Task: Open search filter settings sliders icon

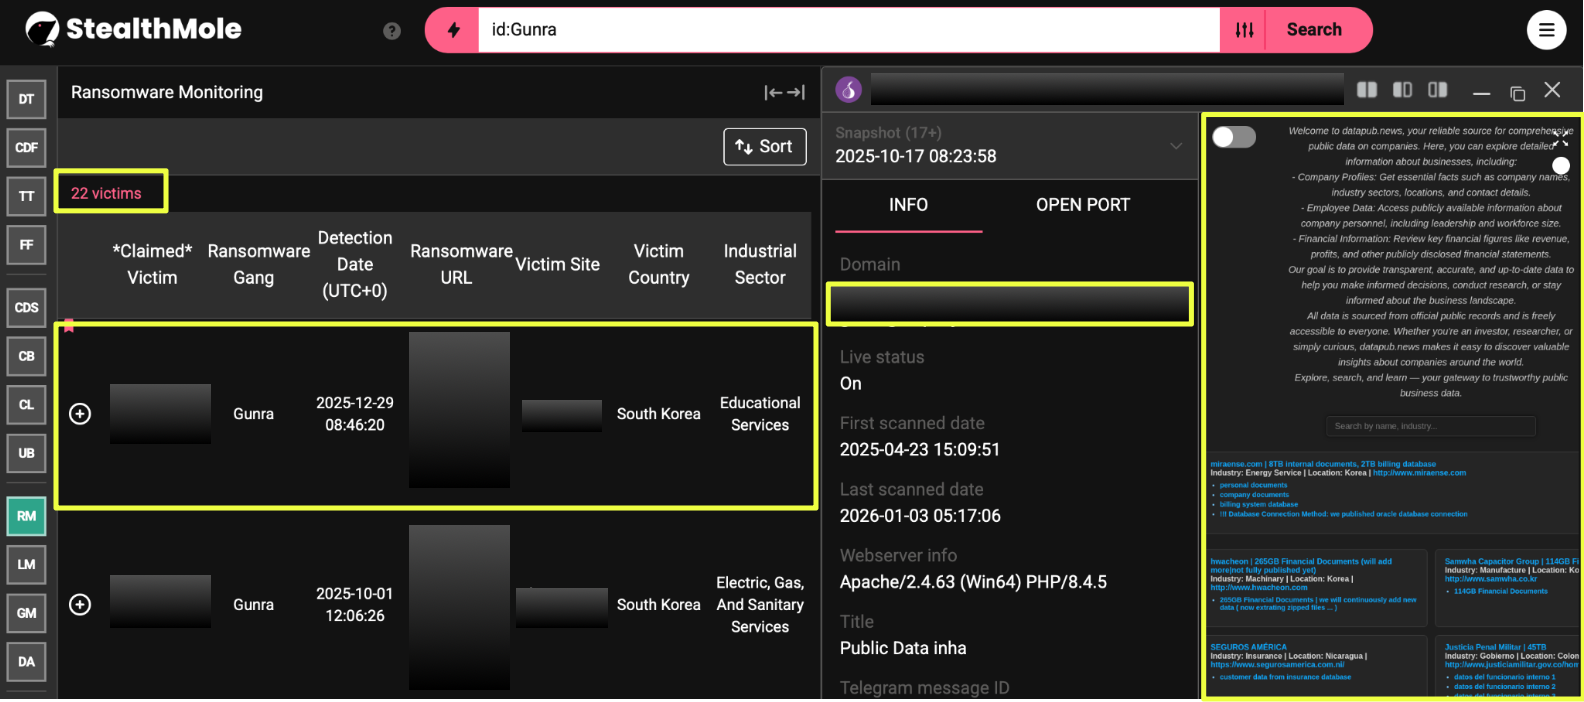Action: [1244, 30]
